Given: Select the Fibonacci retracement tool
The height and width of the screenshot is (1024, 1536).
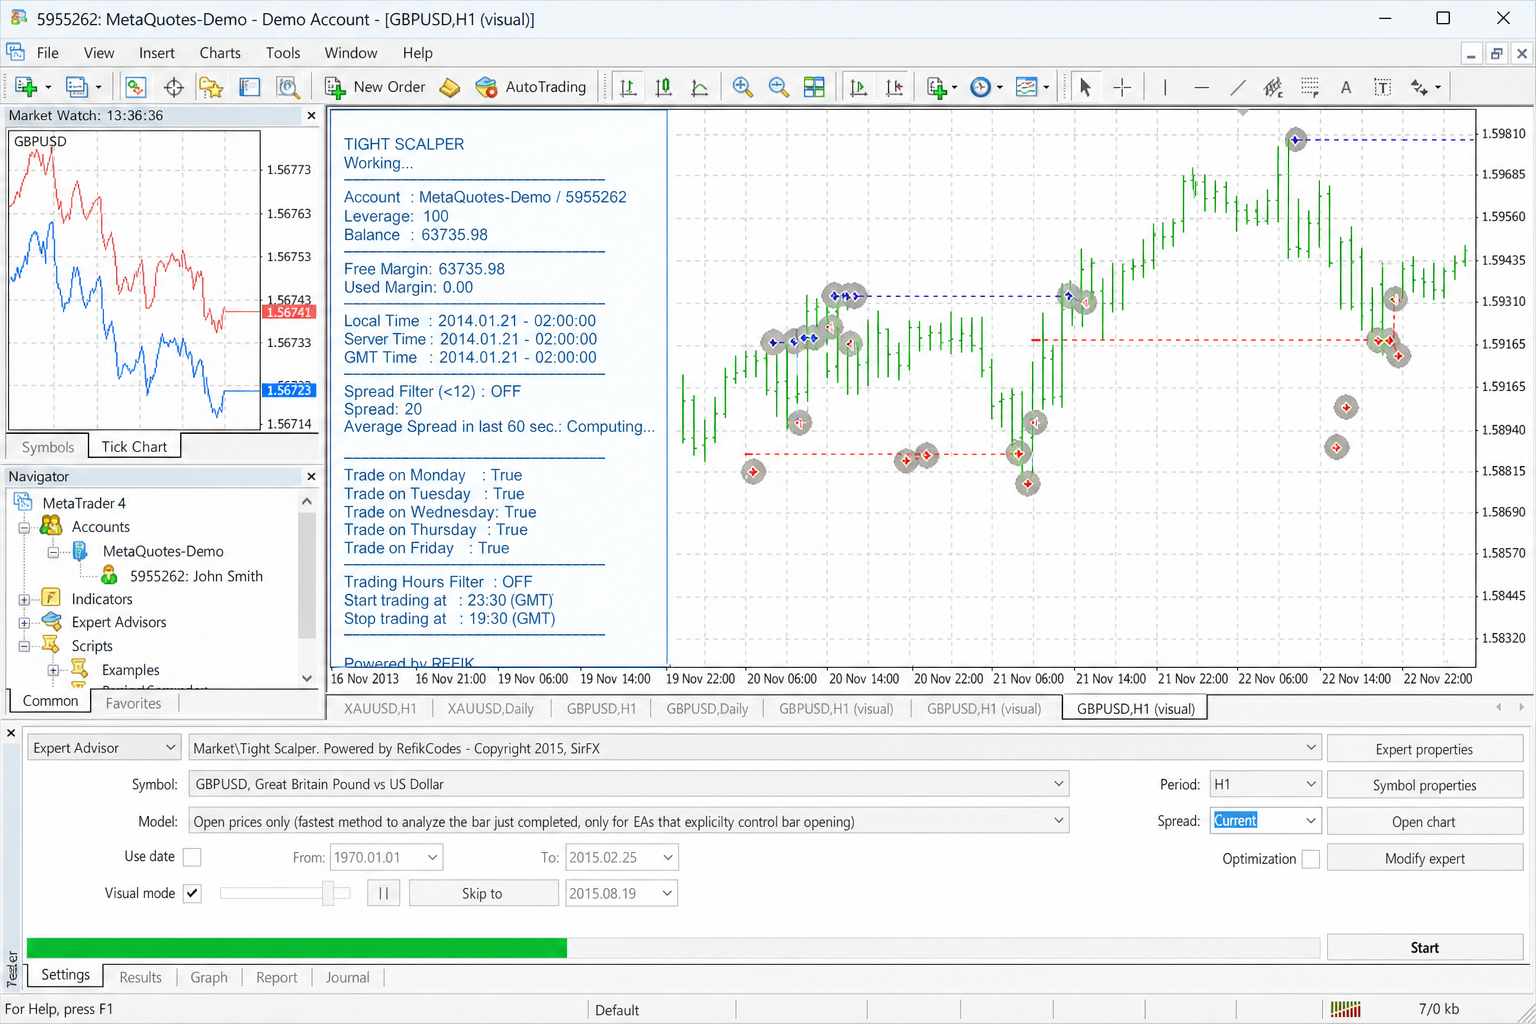Looking at the screenshot, I should [1310, 87].
